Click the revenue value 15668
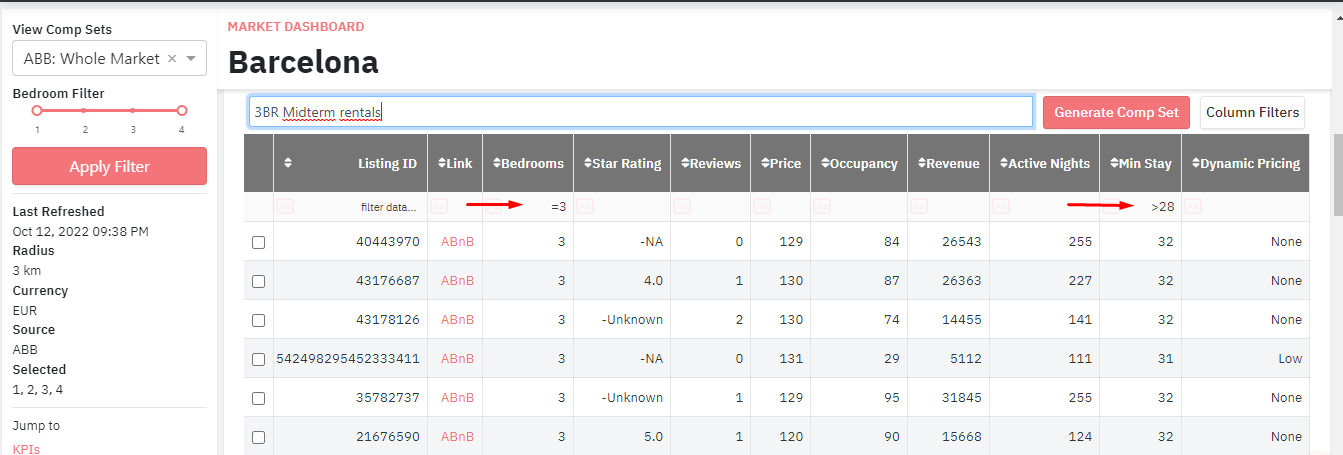 pyautogui.click(x=961, y=437)
